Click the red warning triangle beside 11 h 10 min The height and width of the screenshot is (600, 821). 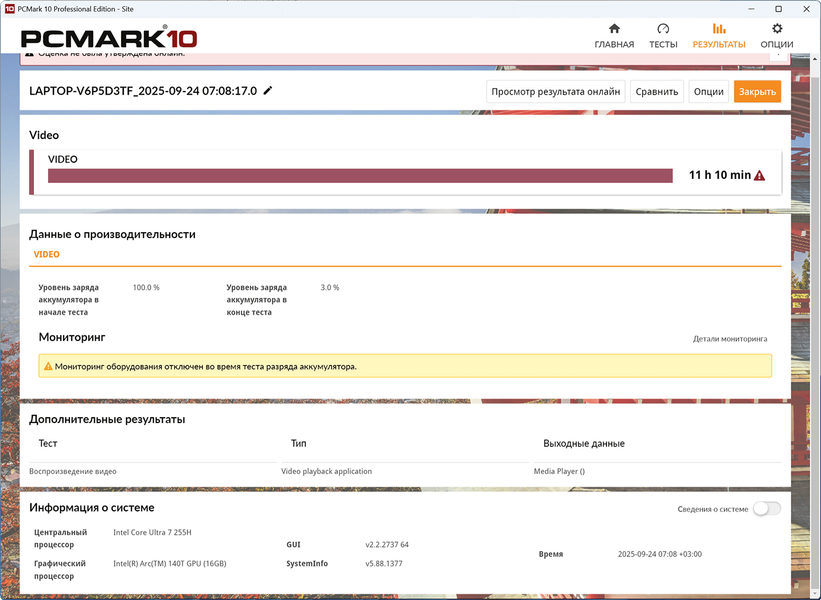click(x=759, y=175)
